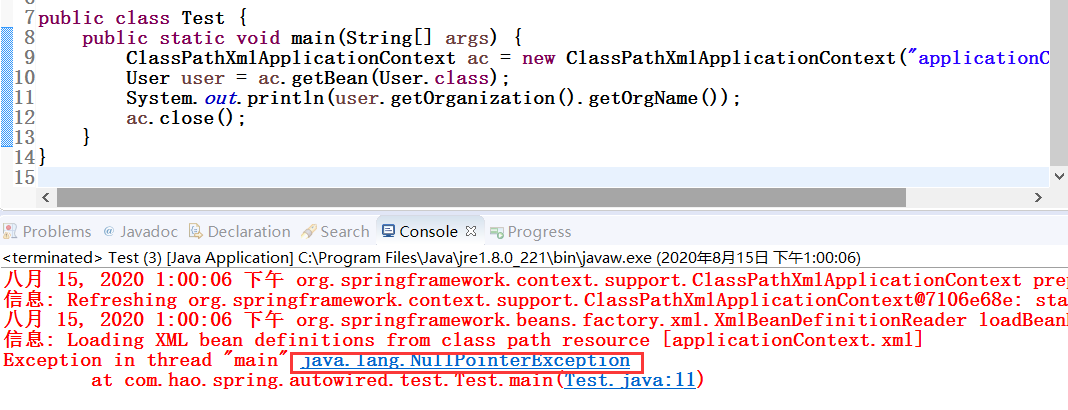The image size is (1068, 410).
Task: Click the 'main(String[] args)' method signature
Action: [396, 37]
